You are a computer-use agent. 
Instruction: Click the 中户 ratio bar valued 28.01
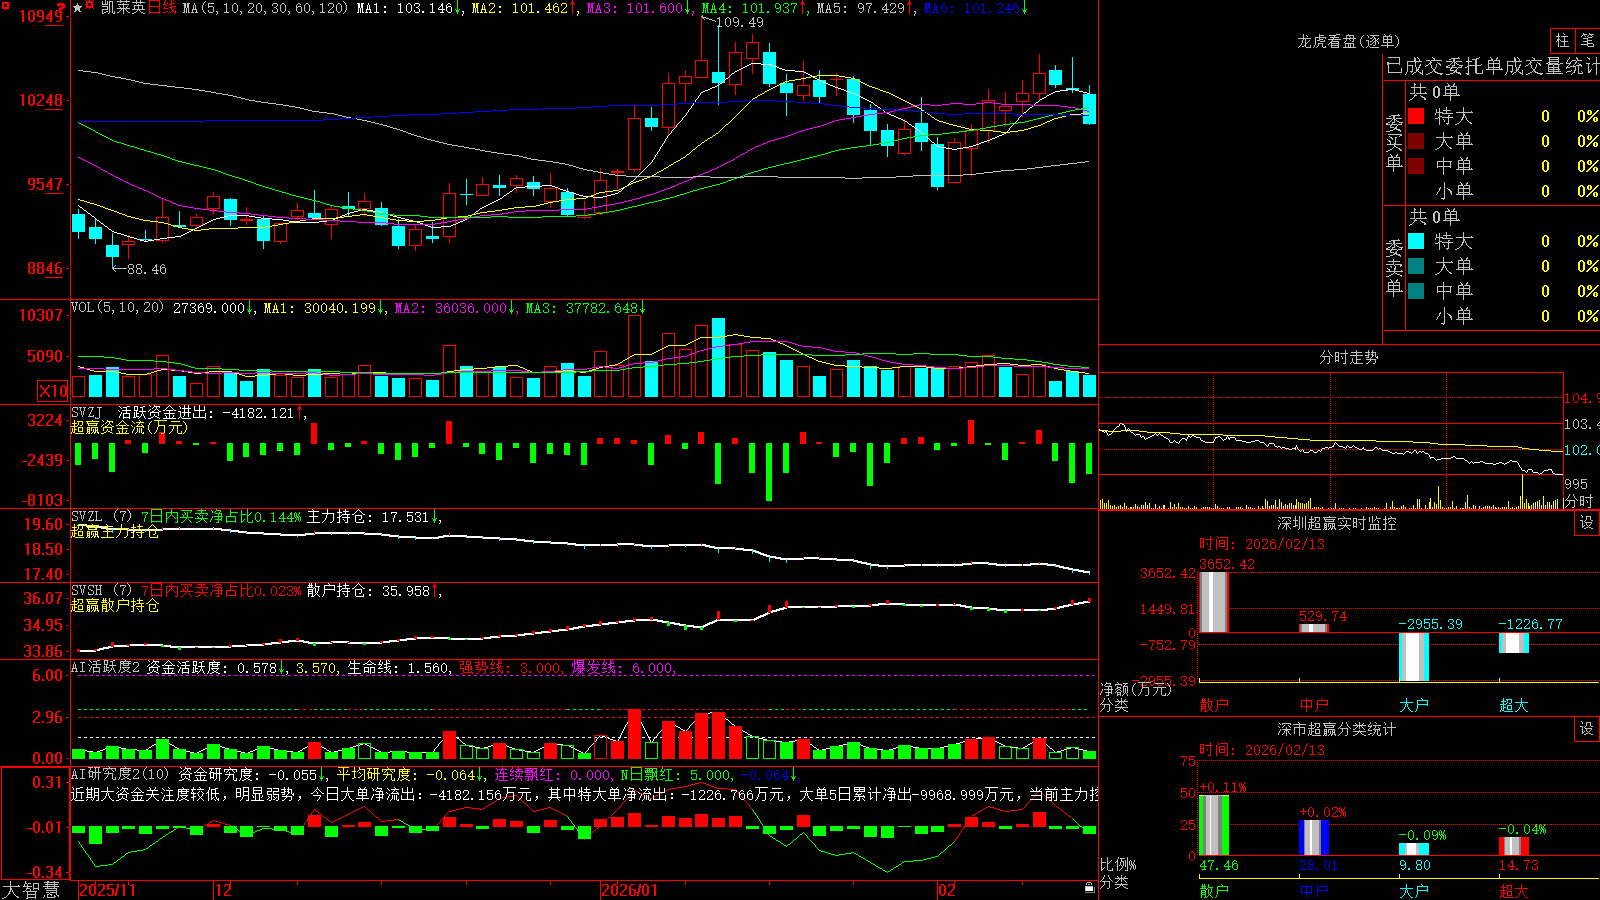point(1313,838)
